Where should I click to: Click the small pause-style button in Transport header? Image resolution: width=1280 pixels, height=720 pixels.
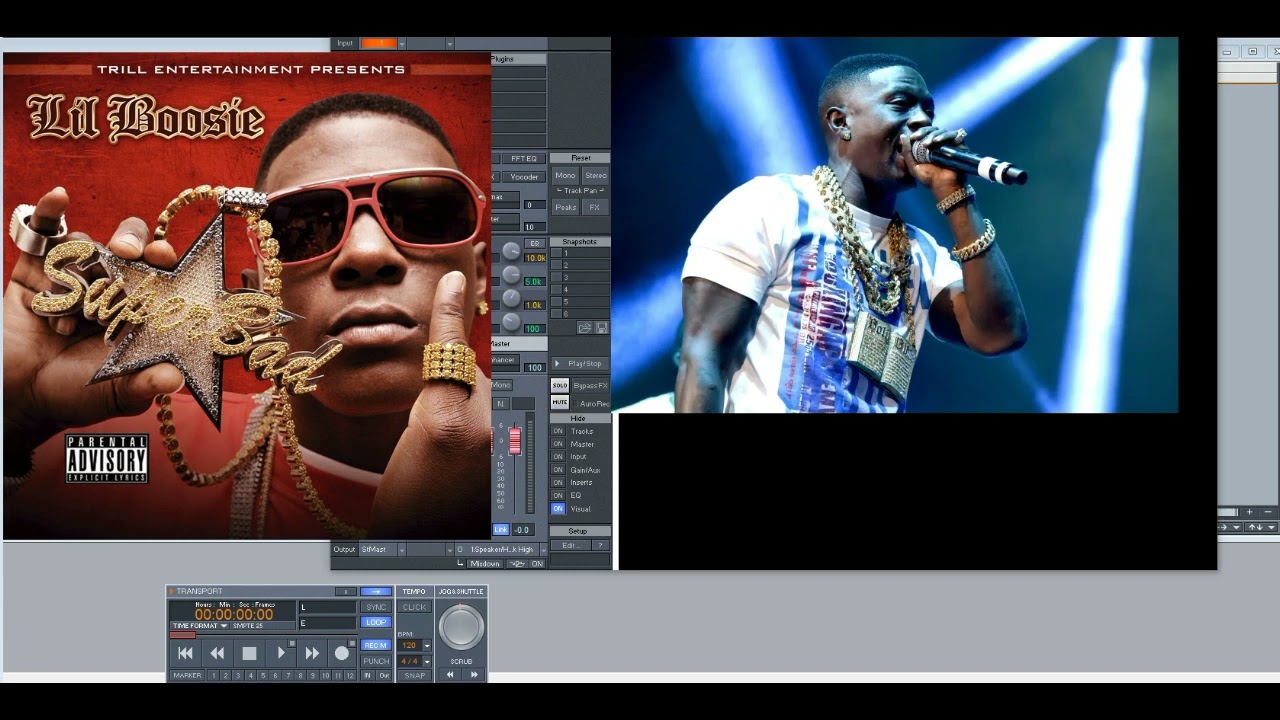click(345, 591)
